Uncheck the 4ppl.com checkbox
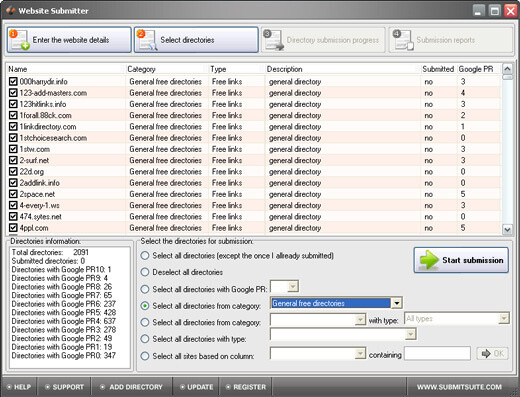Screen dimensions: 520x397 click(x=13, y=228)
